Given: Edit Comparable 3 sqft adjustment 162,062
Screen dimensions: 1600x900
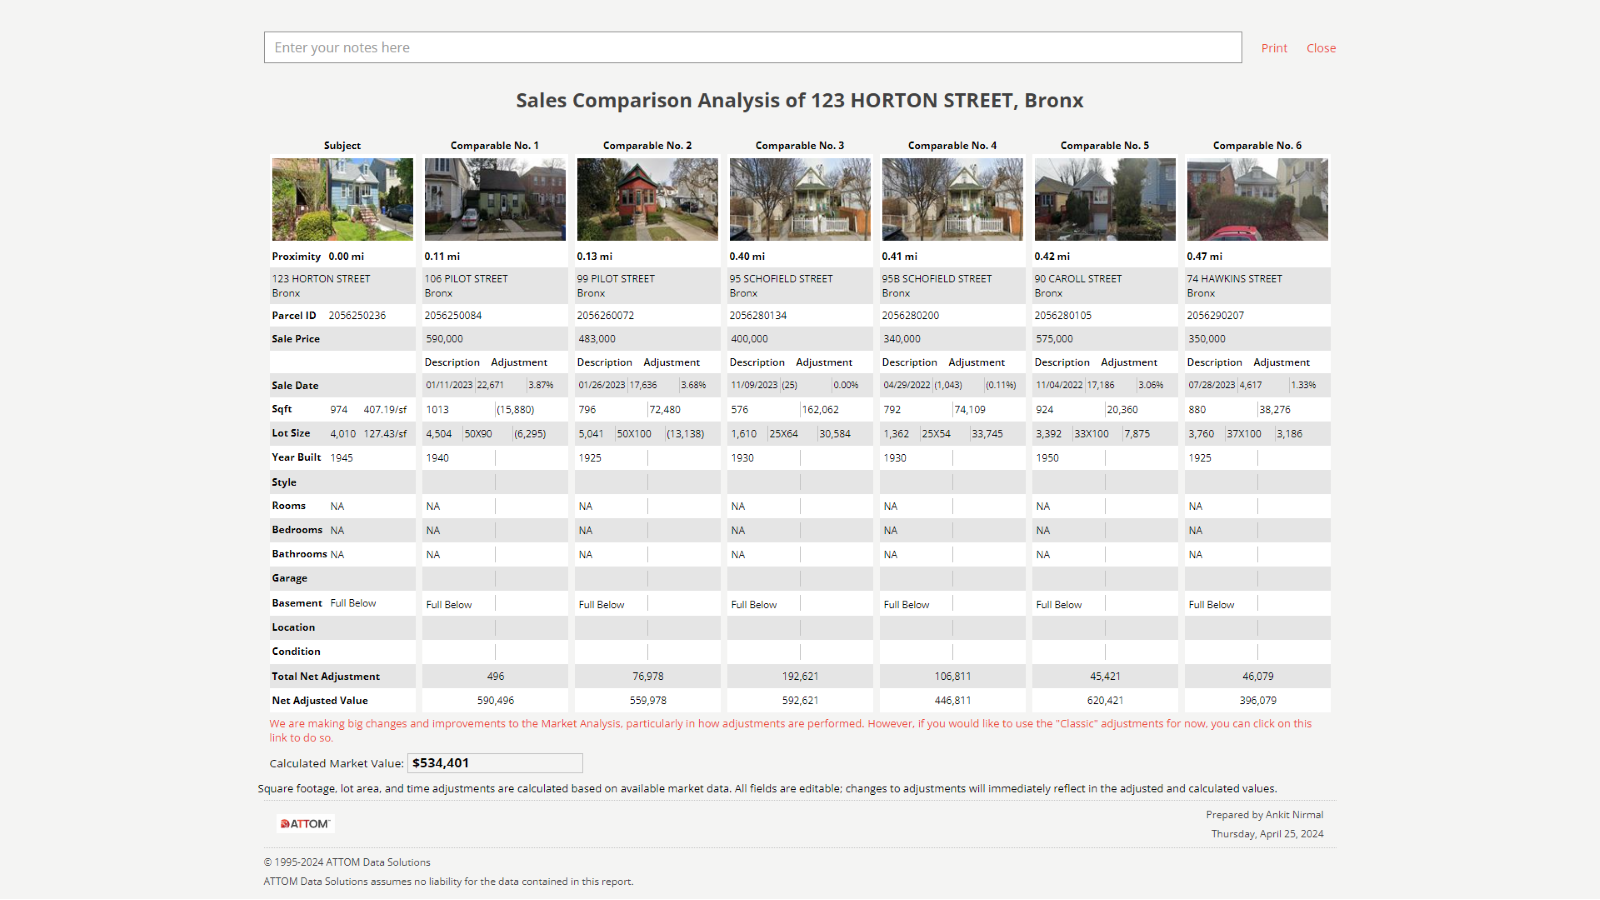Looking at the screenshot, I should 833,410.
